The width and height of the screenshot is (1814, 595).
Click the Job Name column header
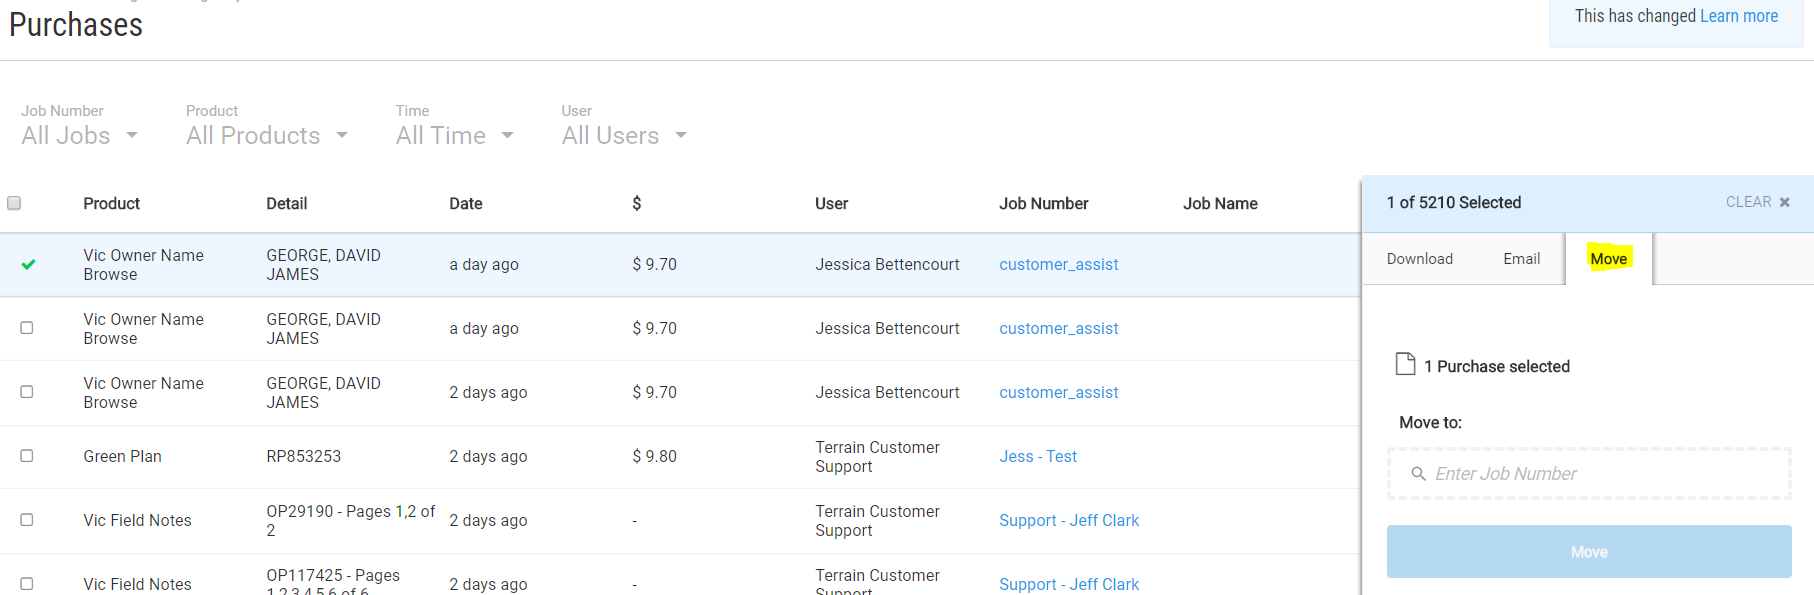[1220, 204]
